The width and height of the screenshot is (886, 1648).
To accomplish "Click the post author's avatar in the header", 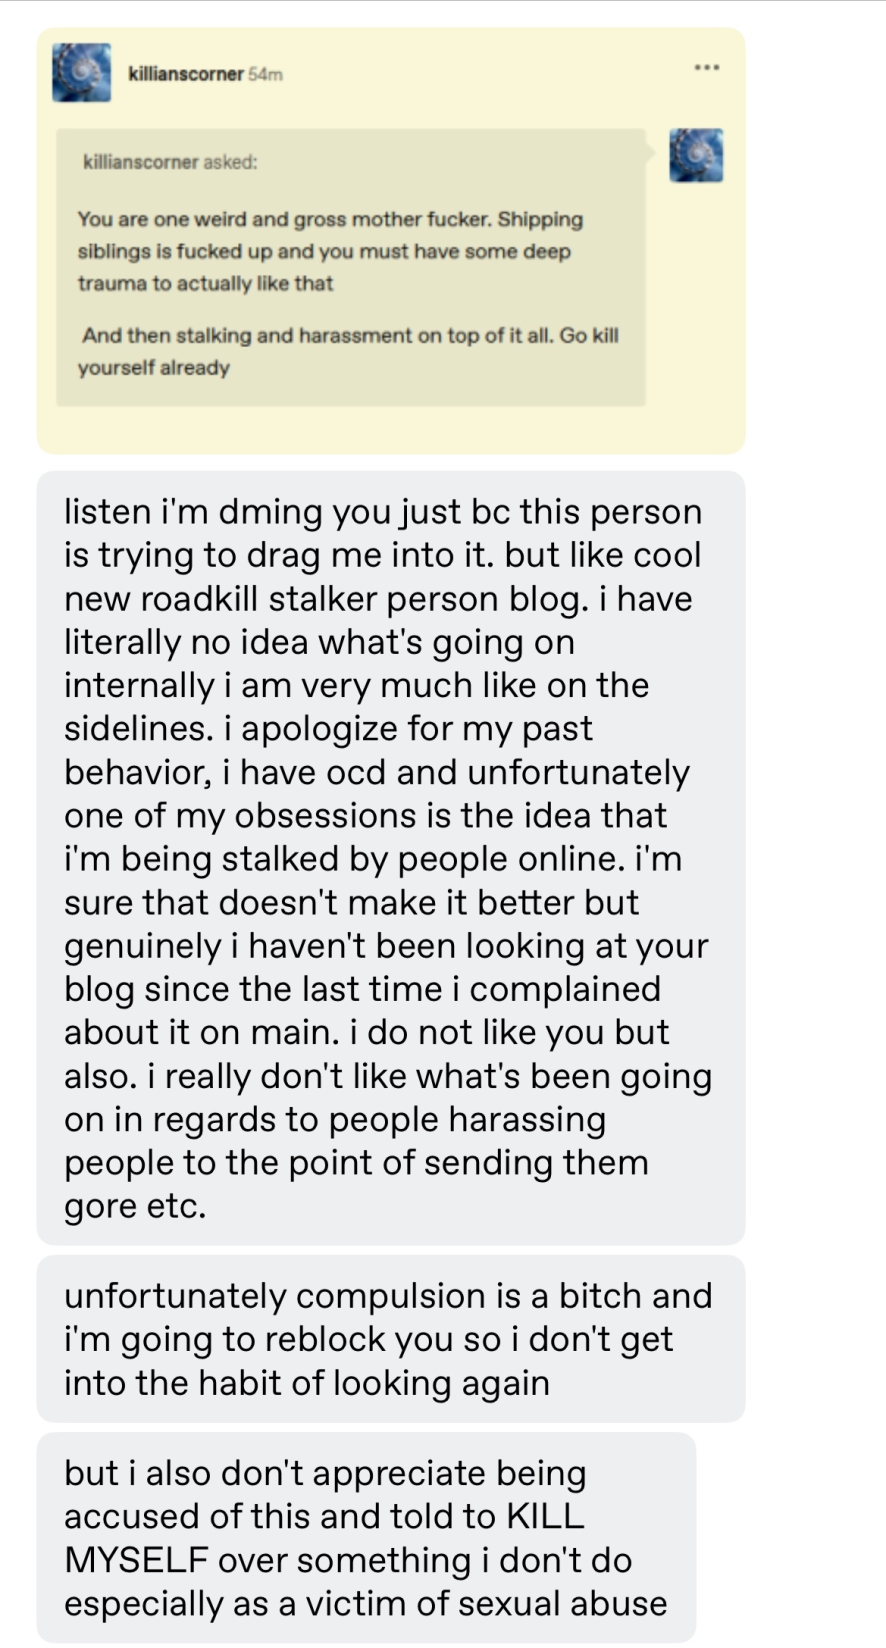I will click(81, 72).
